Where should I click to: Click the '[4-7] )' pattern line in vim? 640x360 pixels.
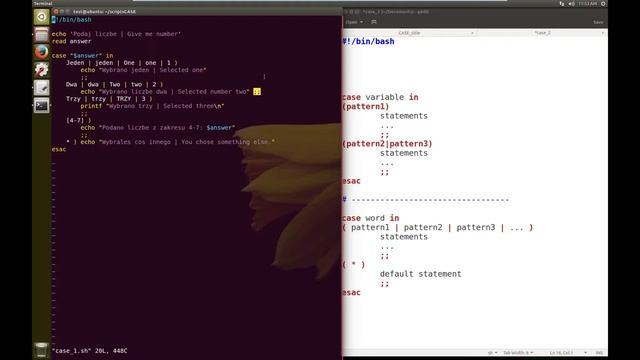(x=78, y=120)
